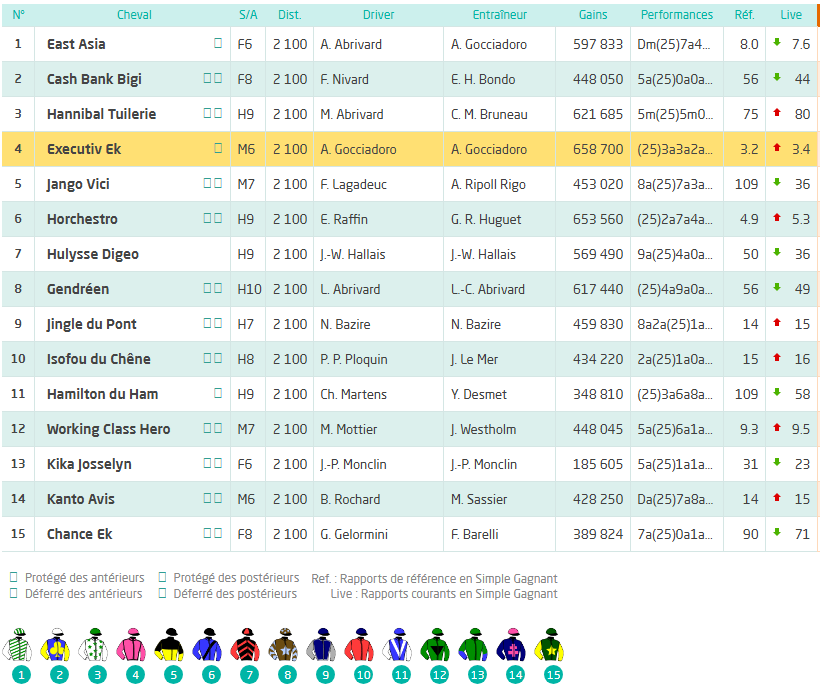This screenshot has width=820, height=699.
Task: Click the shoeing icon beside East Asia
Action: [218, 44]
